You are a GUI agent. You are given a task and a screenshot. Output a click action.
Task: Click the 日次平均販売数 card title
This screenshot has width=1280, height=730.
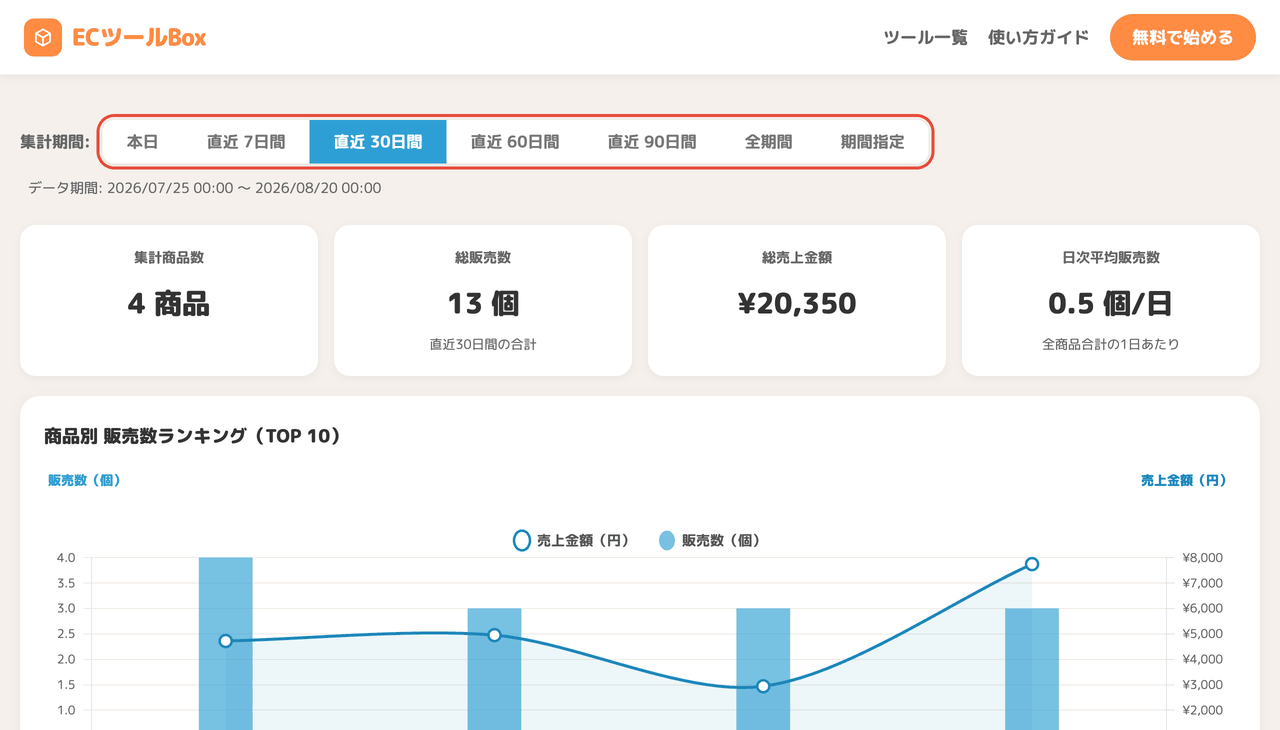click(x=1111, y=257)
